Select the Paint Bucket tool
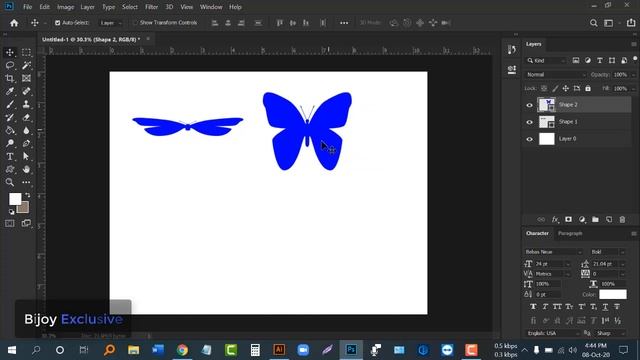 [10, 131]
